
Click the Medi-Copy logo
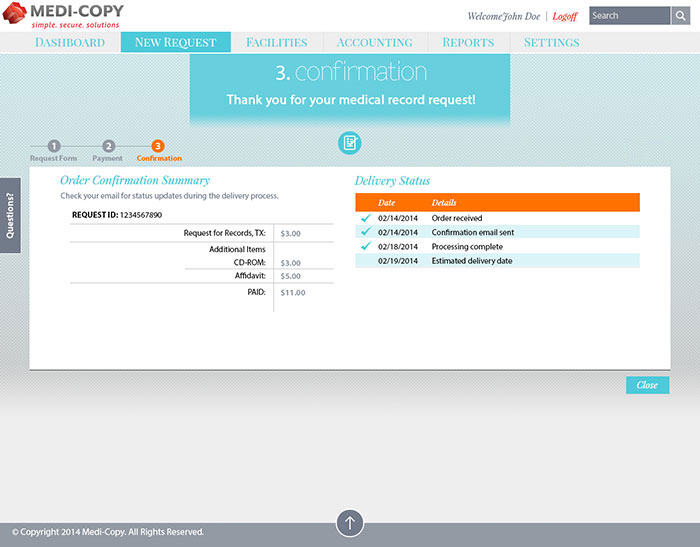click(63, 16)
